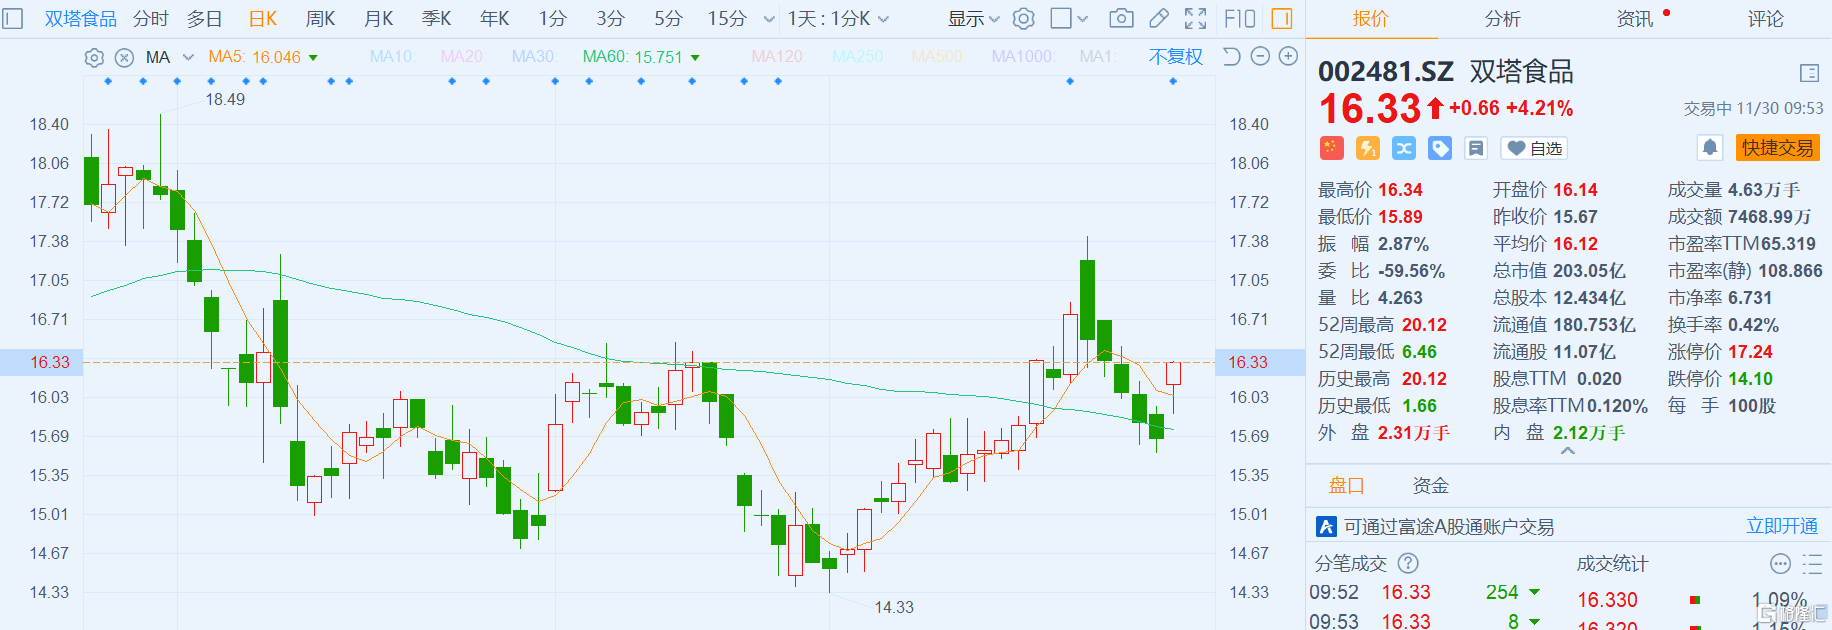Select 周K weekly candlestick
Screen dimensions: 1832x630
[321, 19]
